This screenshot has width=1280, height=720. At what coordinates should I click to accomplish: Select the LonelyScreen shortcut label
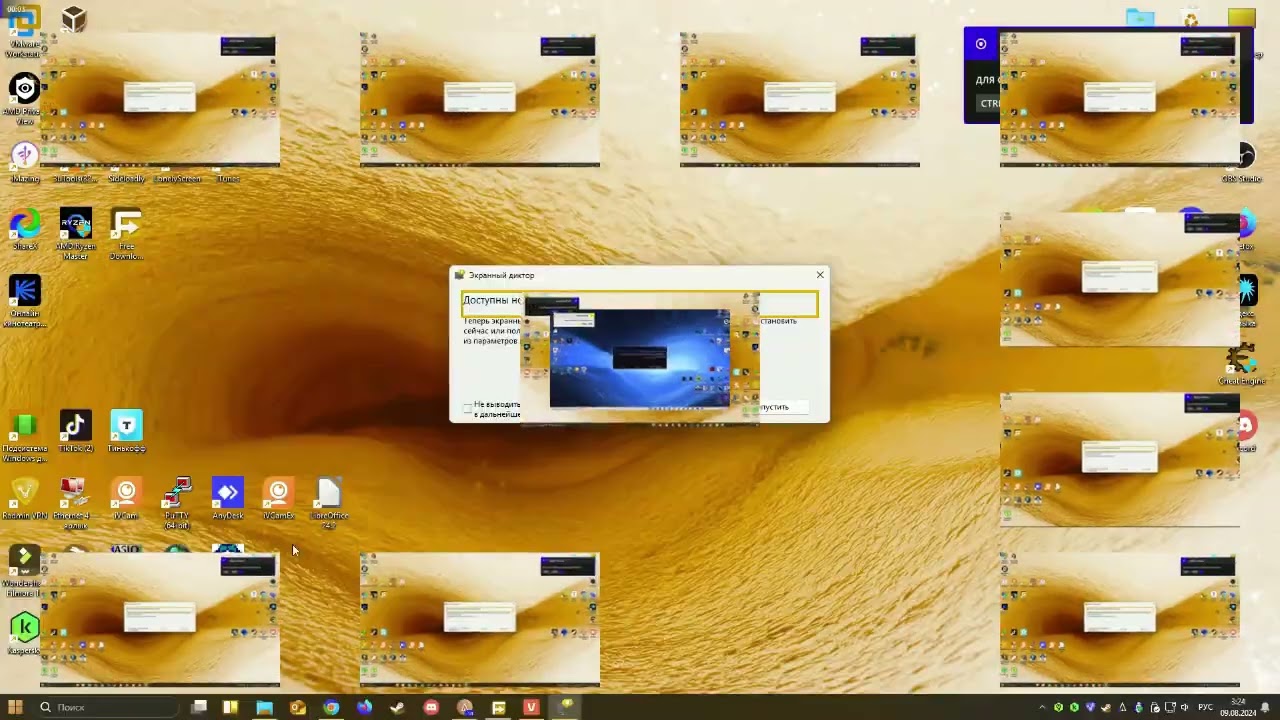pyautogui.click(x=177, y=179)
